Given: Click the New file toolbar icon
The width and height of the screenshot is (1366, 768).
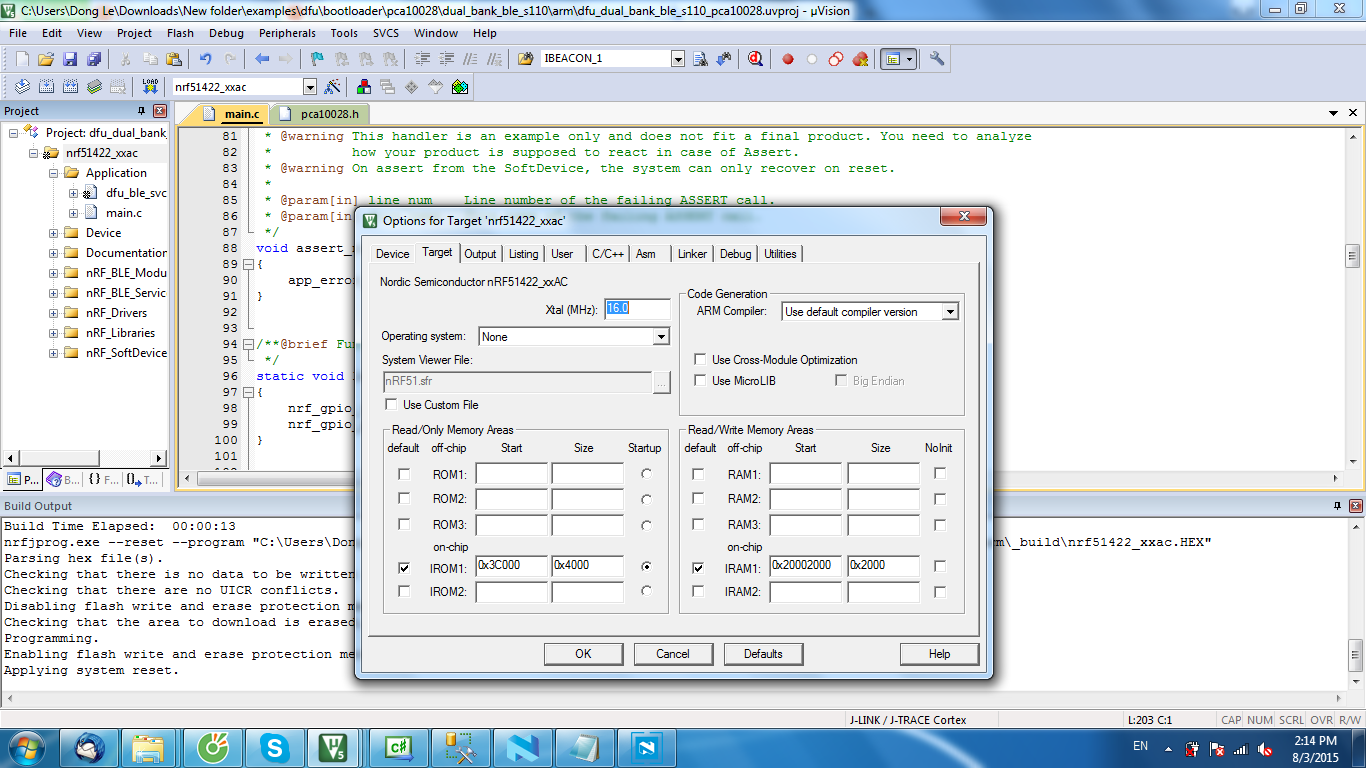Looking at the screenshot, I should (x=22, y=59).
